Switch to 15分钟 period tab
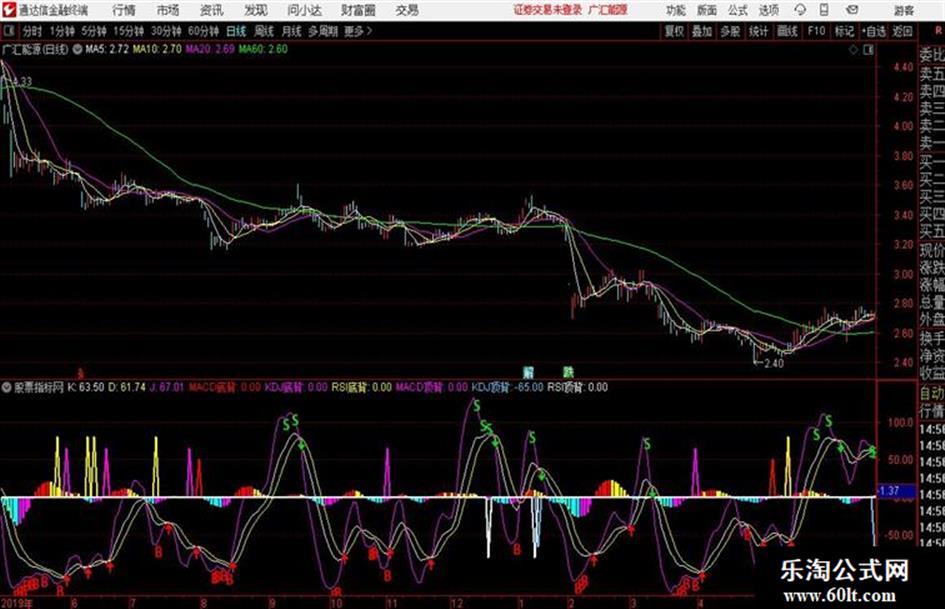945x609 pixels. click(x=128, y=31)
